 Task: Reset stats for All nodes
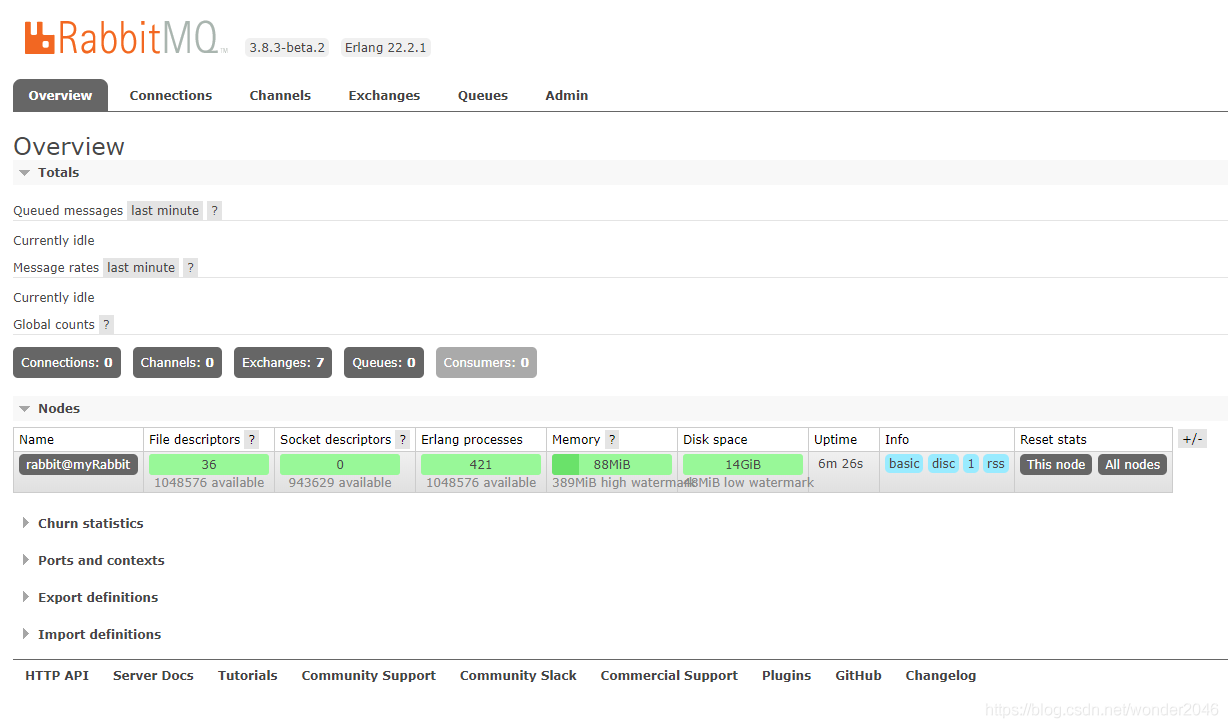pos(1133,465)
